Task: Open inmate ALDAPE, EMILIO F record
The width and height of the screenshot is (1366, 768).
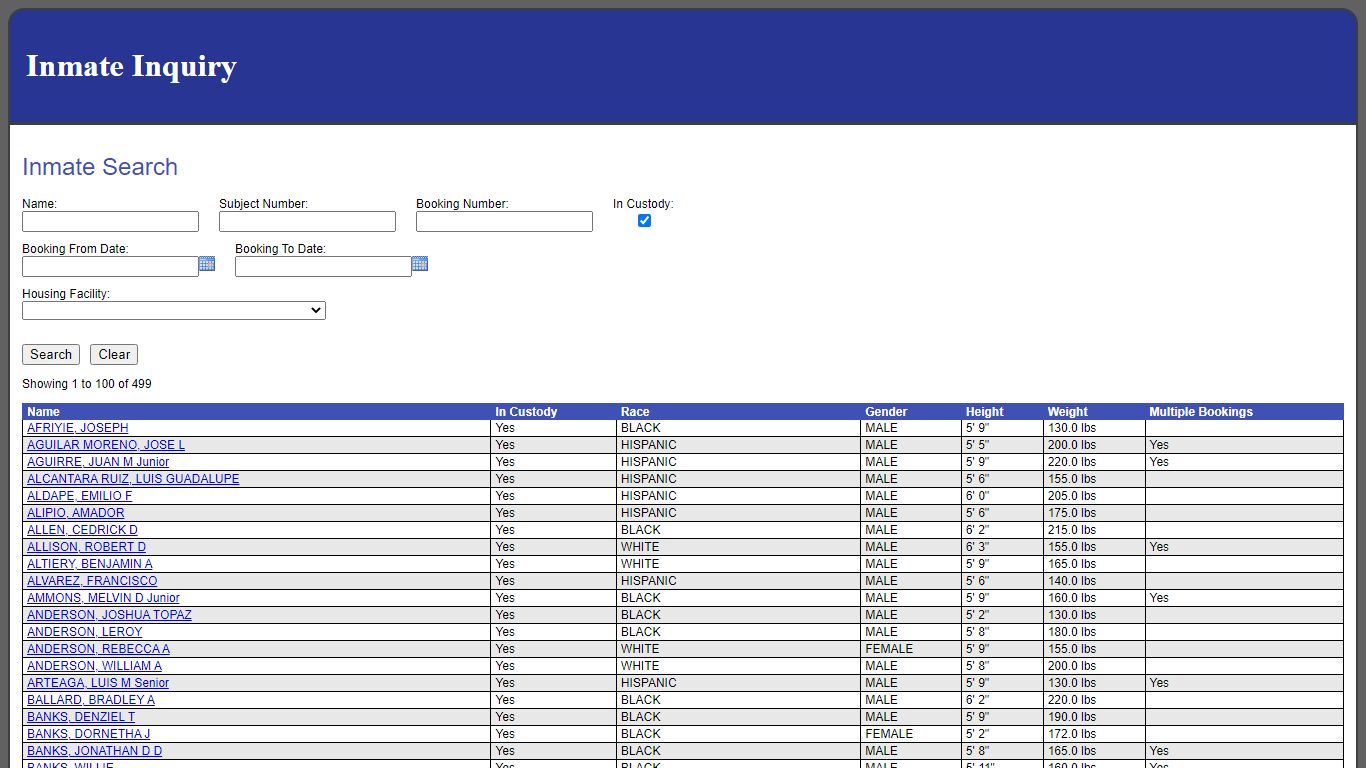Action: click(79, 496)
